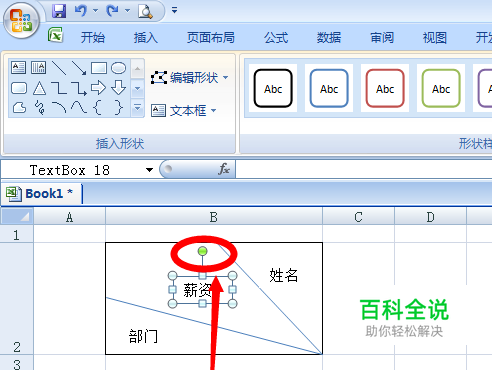Click the Office button orb
This screenshot has height=370, width=492.
tap(21, 21)
